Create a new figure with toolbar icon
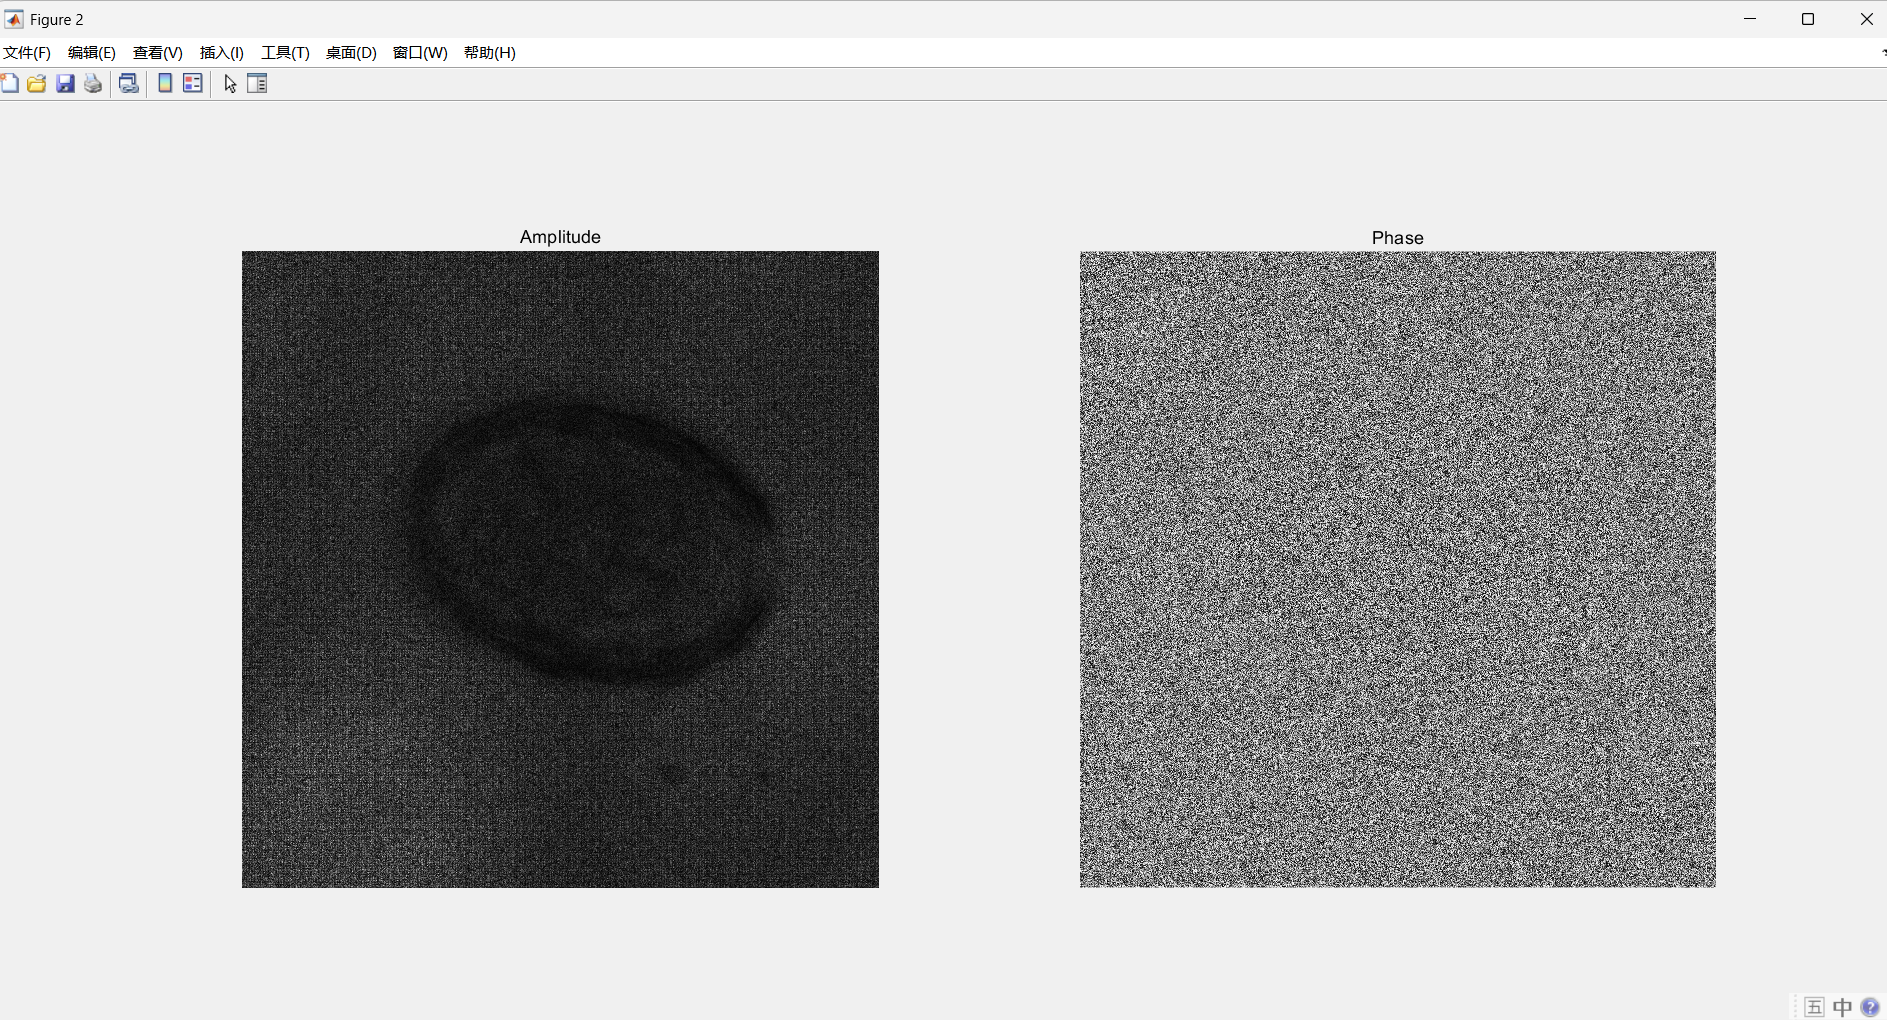Image resolution: width=1887 pixels, height=1020 pixels. coord(9,84)
